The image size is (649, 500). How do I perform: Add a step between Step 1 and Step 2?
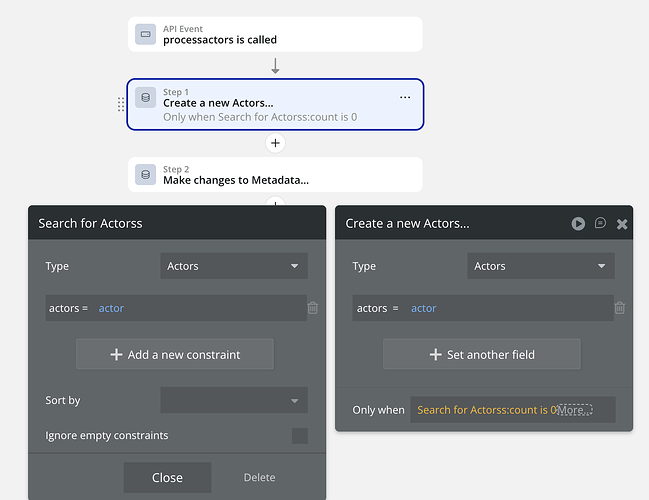275,143
